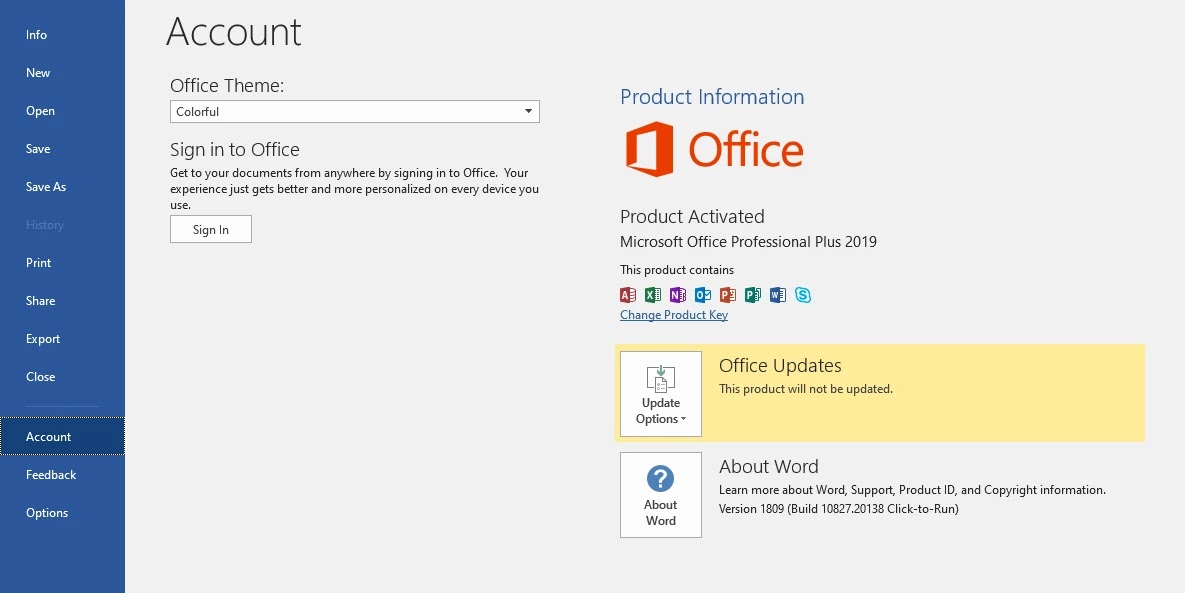Expand the Update Options menu button
This screenshot has height=593, width=1185.
(x=661, y=394)
